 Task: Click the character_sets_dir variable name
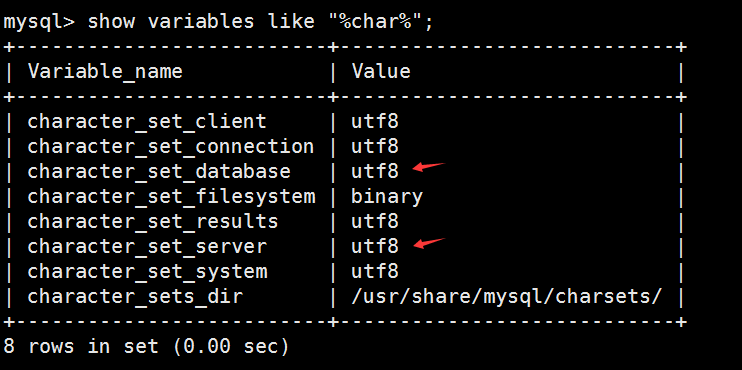[x=135, y=297]
